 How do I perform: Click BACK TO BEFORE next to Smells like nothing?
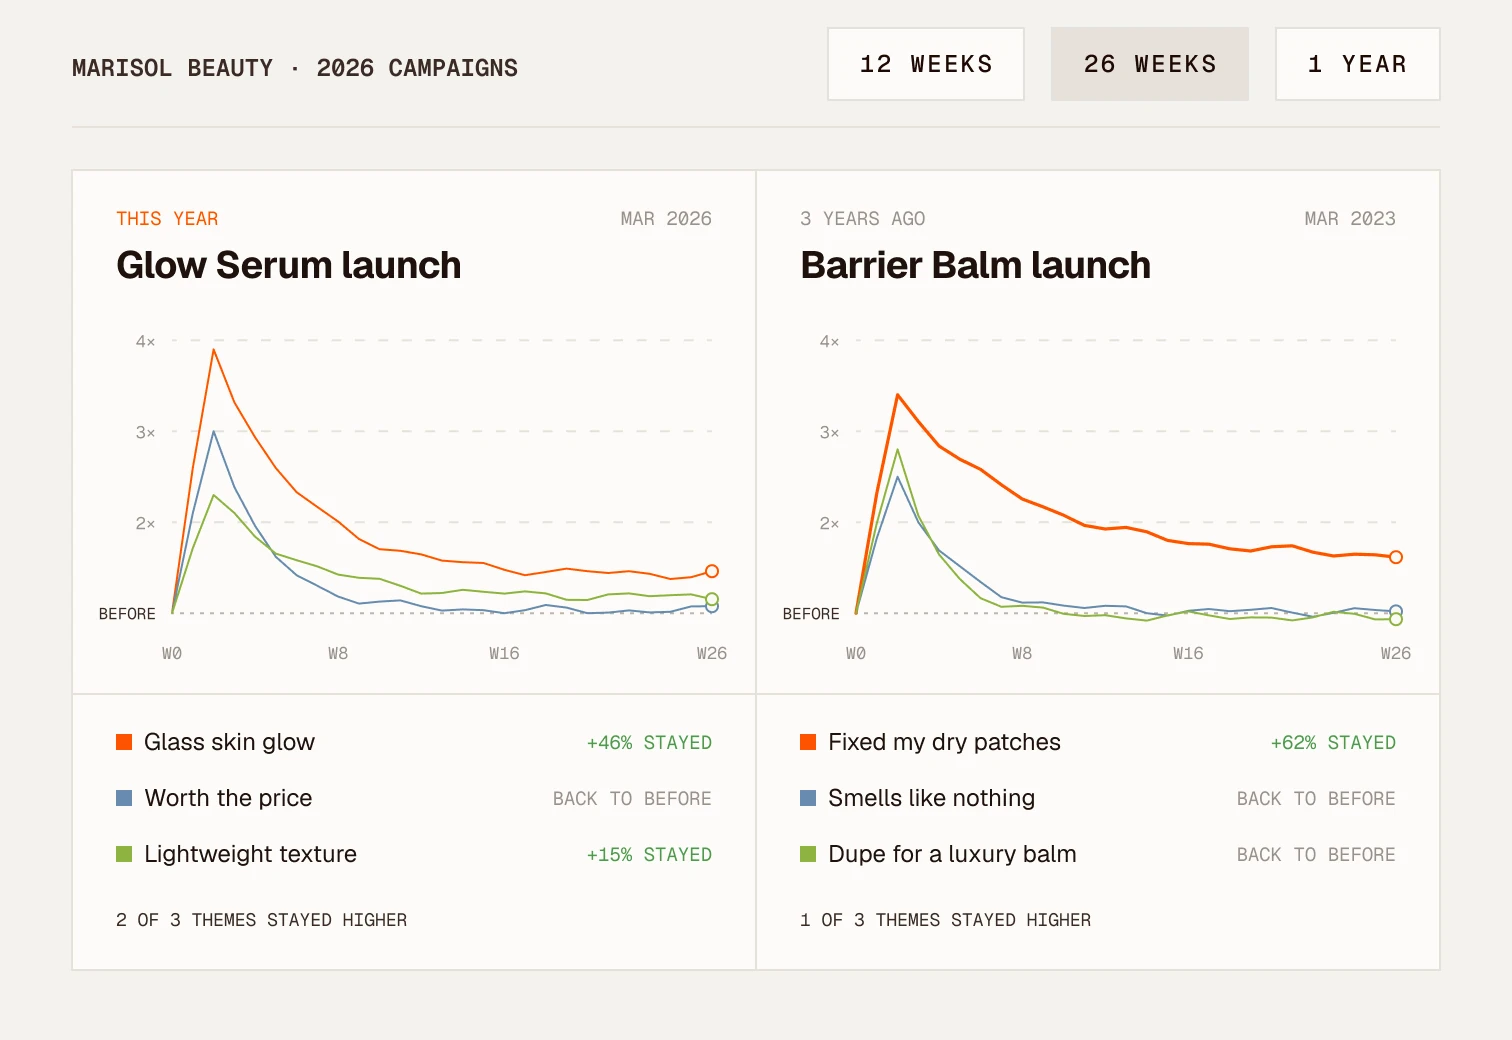coord(1316,799)
